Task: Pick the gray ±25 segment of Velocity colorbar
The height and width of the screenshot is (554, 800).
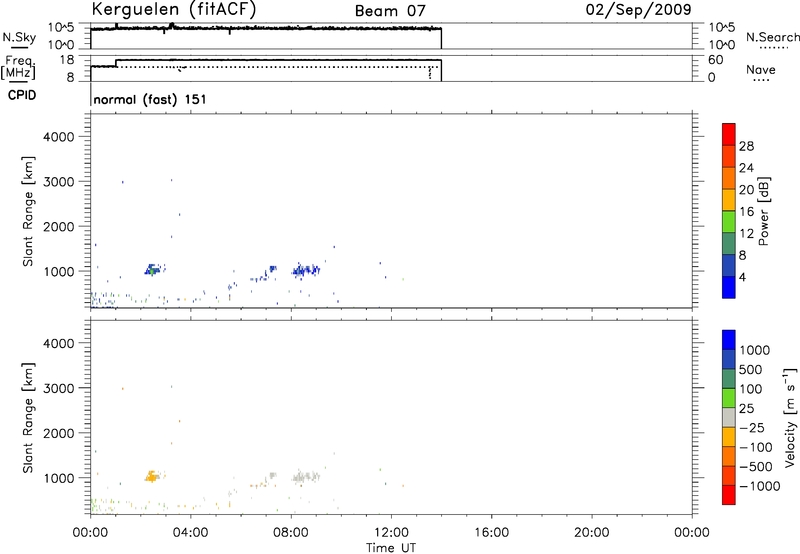Action: pyautogui.click(x=729, y=417)
